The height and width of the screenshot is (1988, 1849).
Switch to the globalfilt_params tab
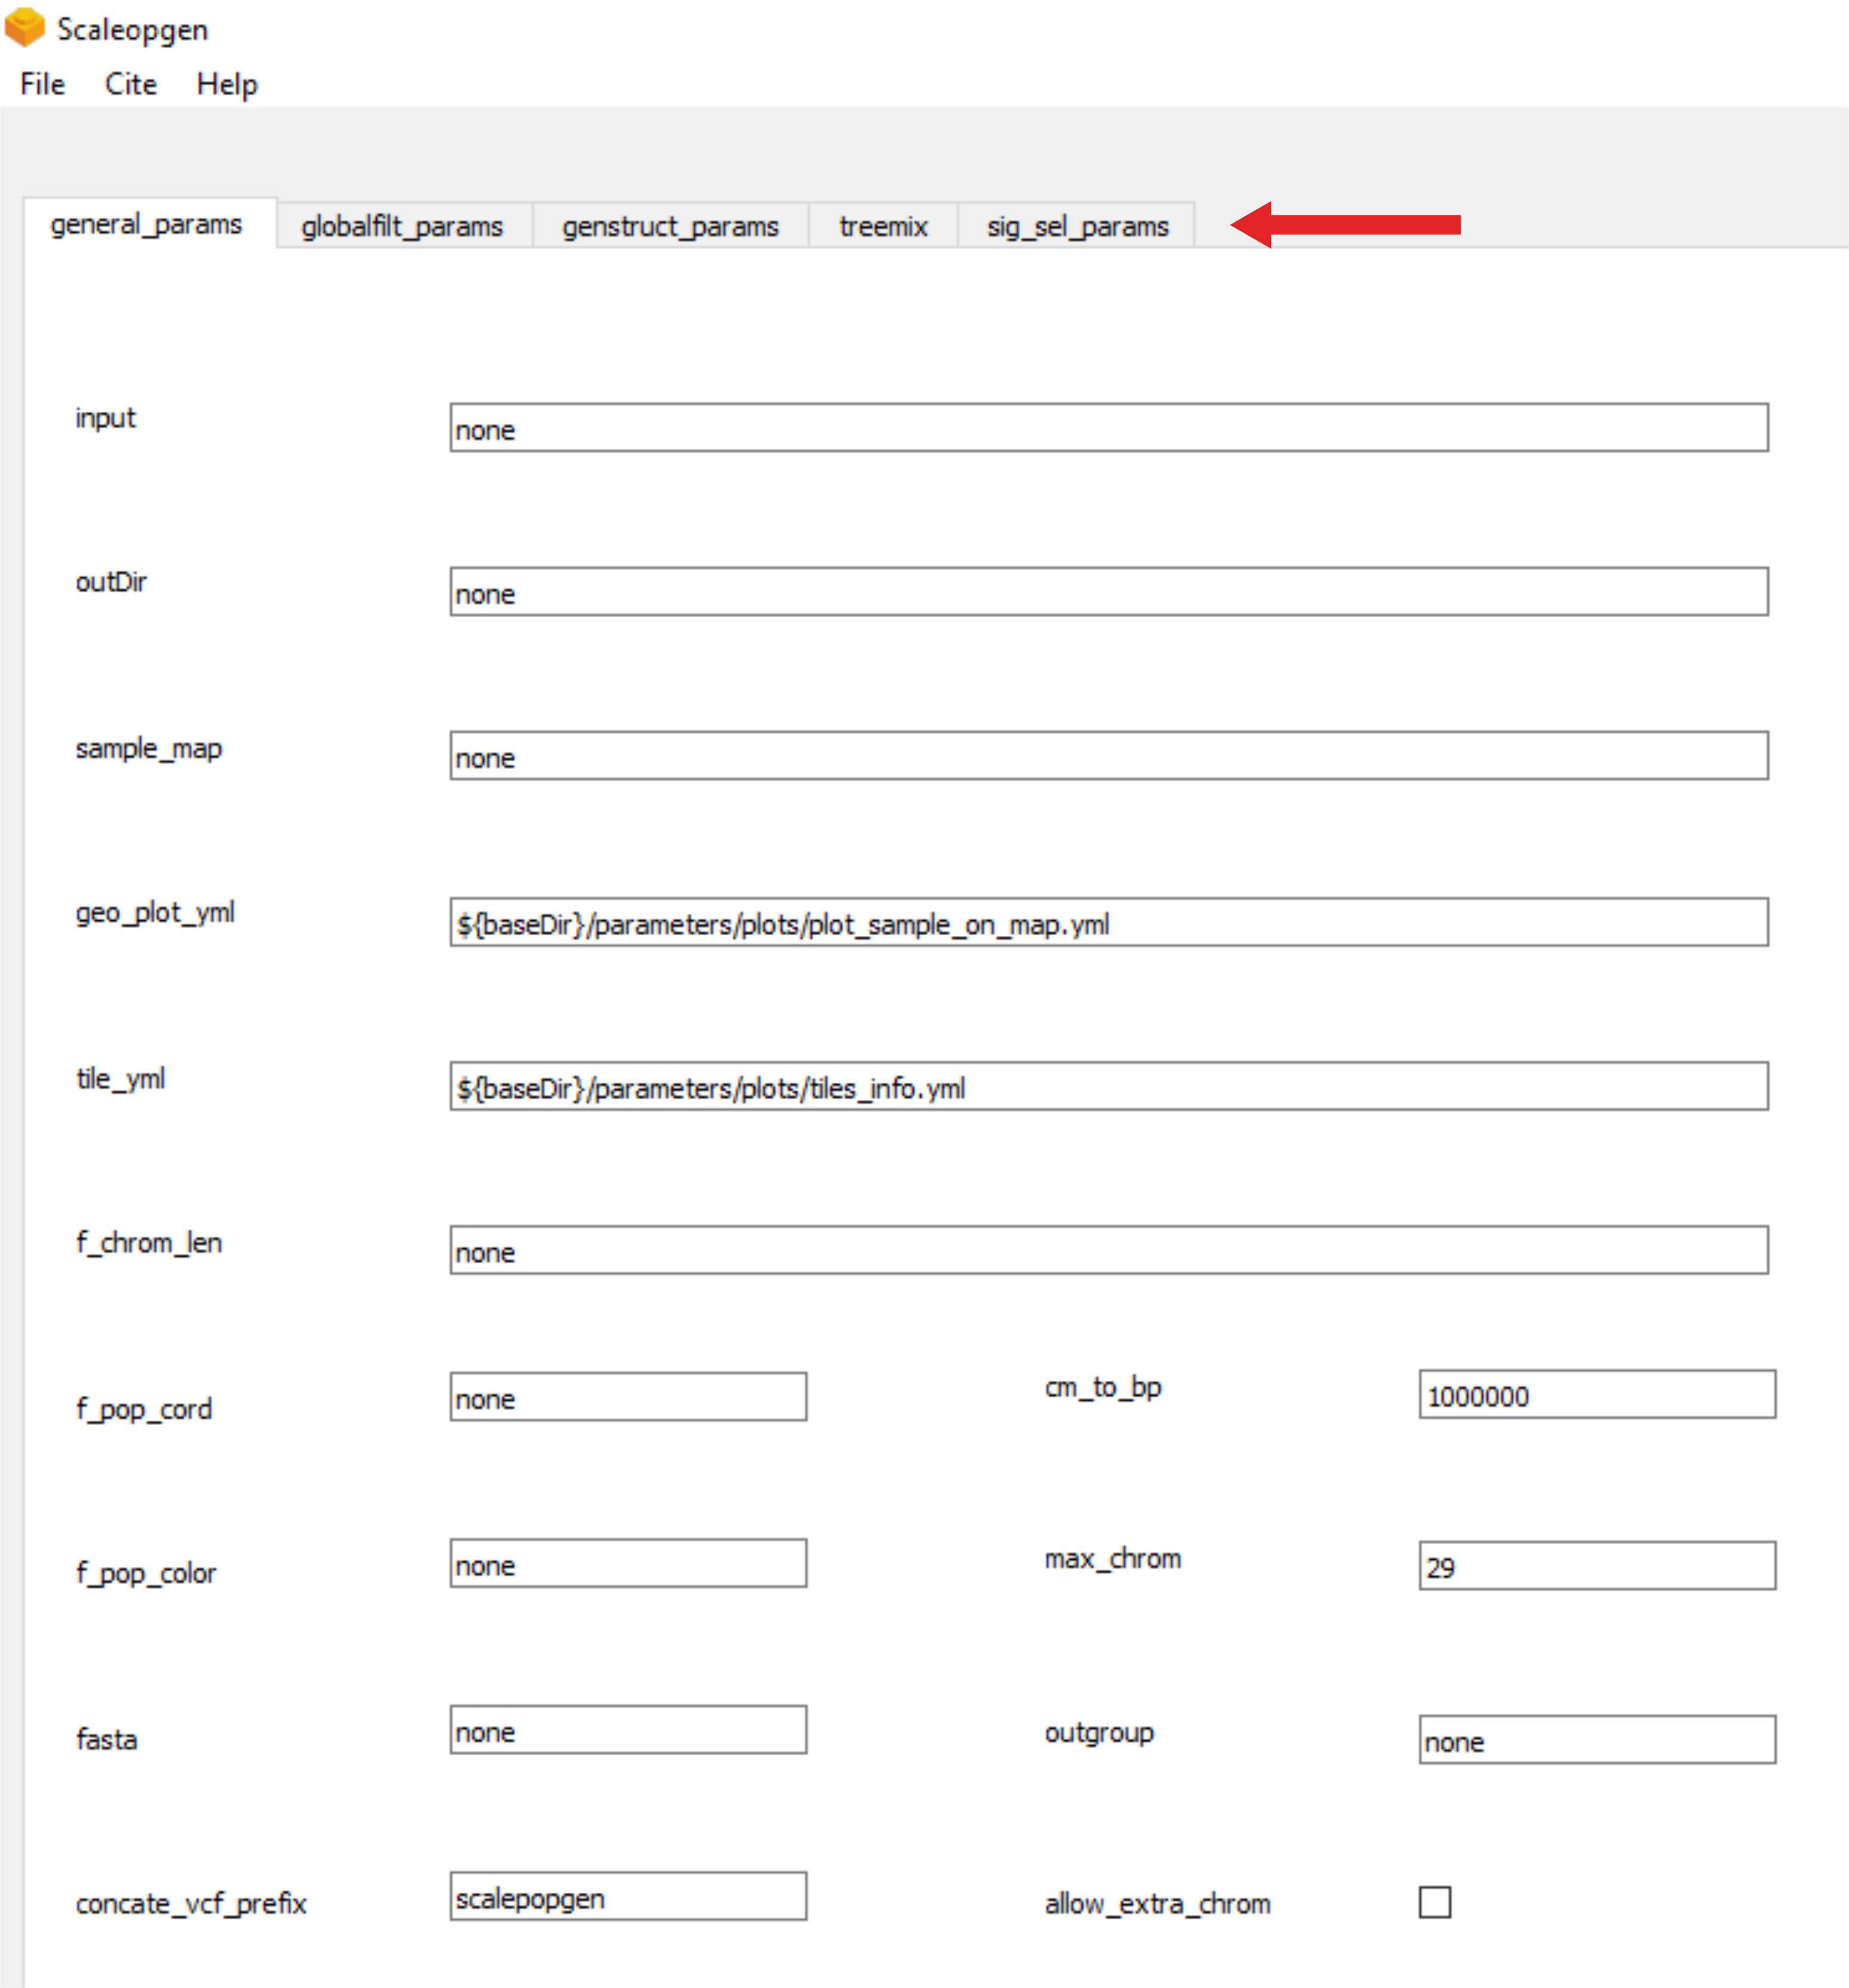click(403, 226)
